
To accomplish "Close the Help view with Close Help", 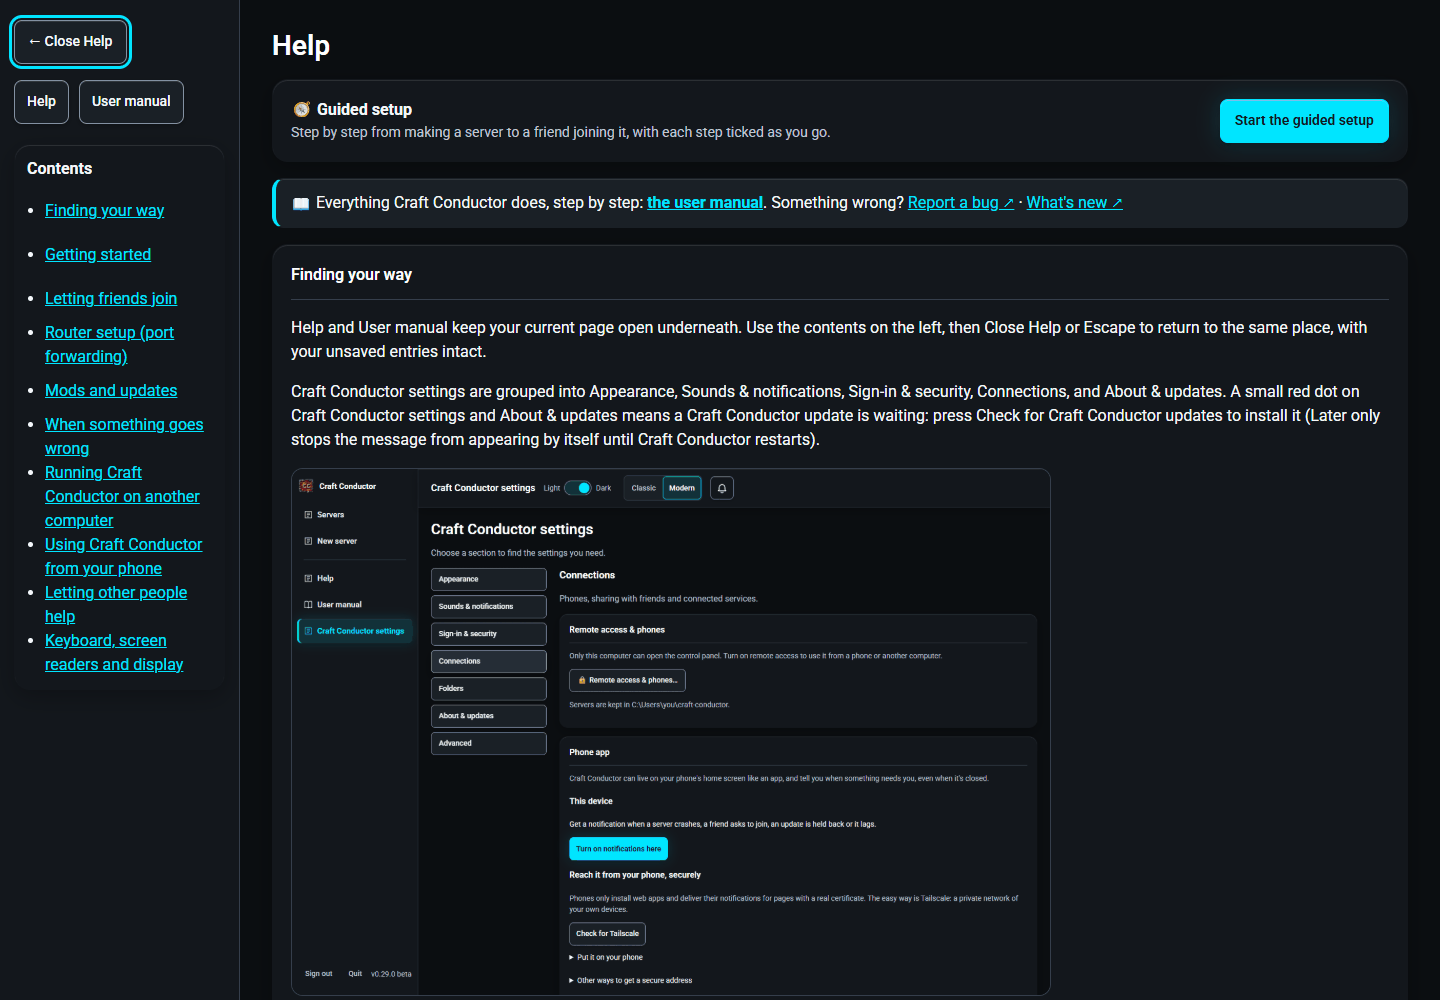I will point(70,42).
